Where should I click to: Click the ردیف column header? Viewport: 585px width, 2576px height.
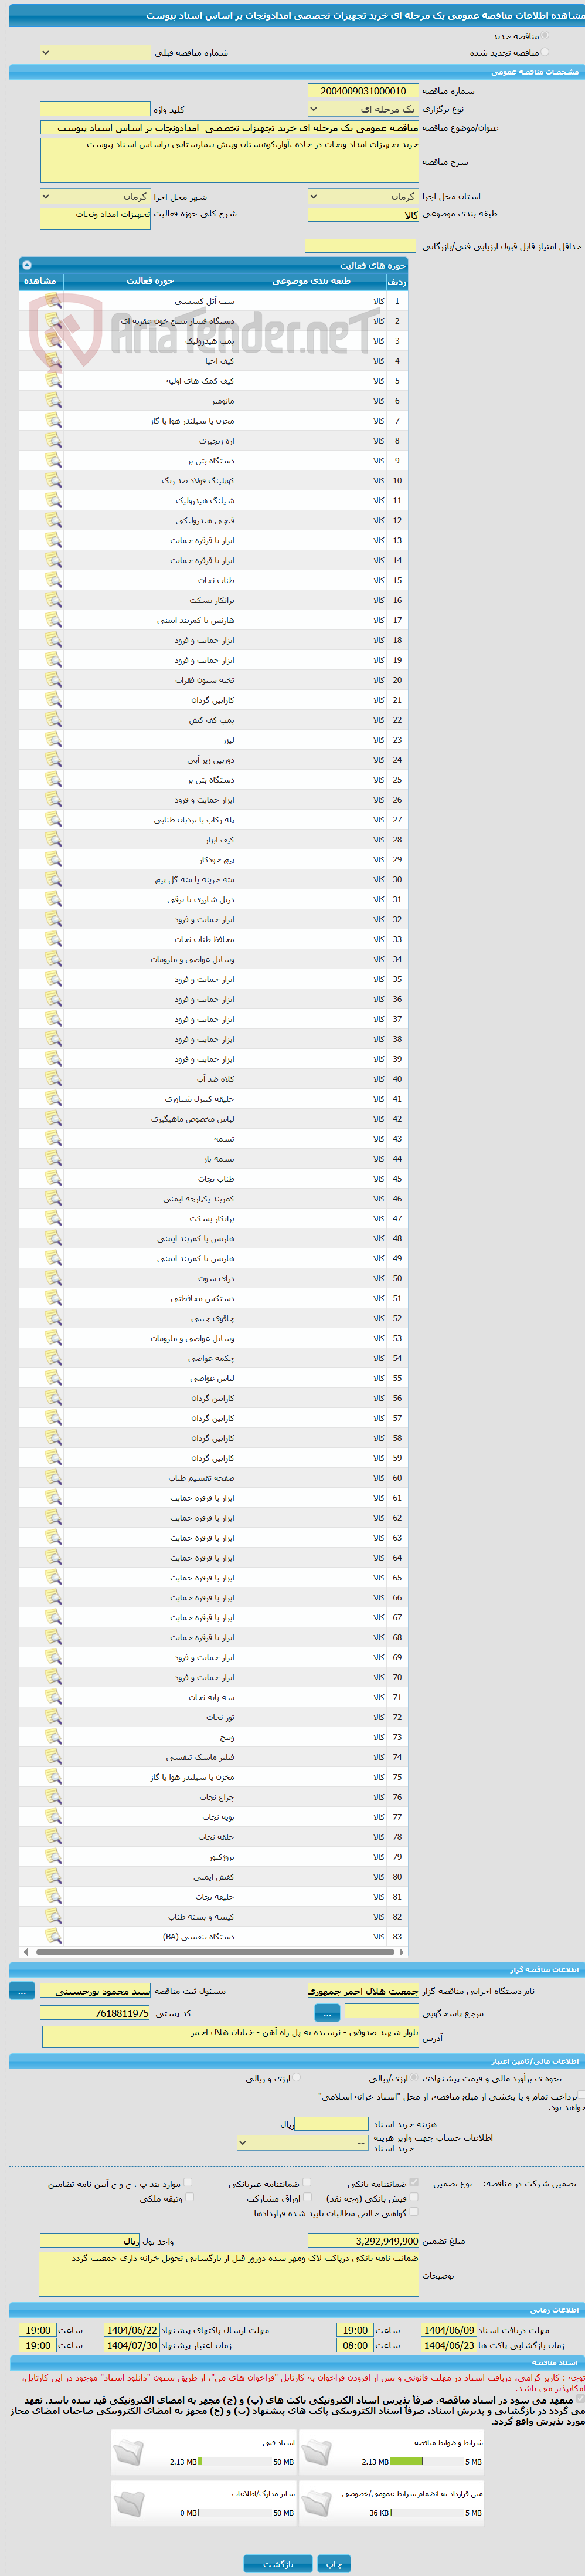tap(397, 282)
